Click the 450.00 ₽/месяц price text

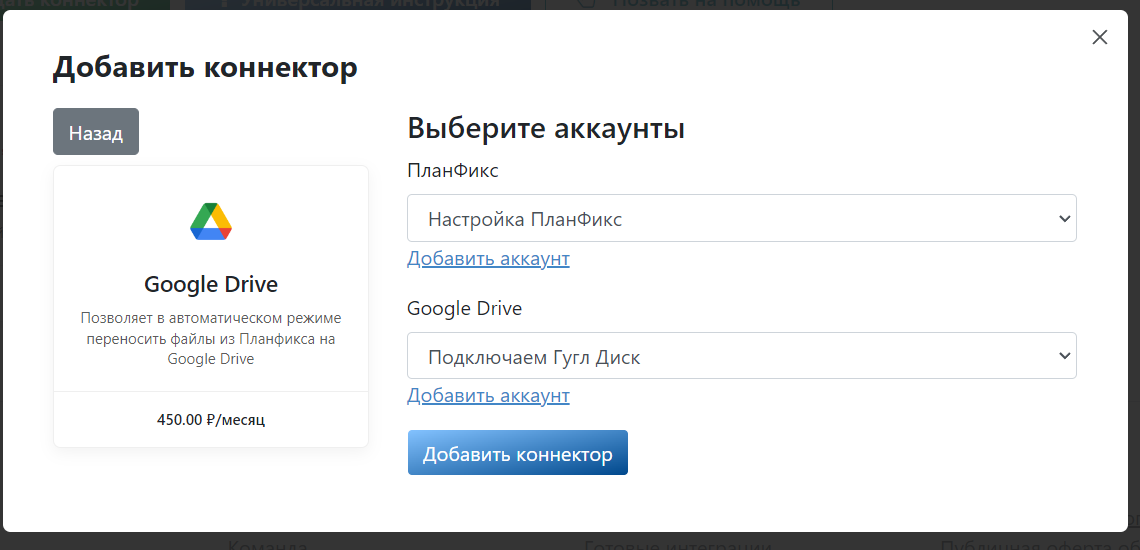pos(211,420)
